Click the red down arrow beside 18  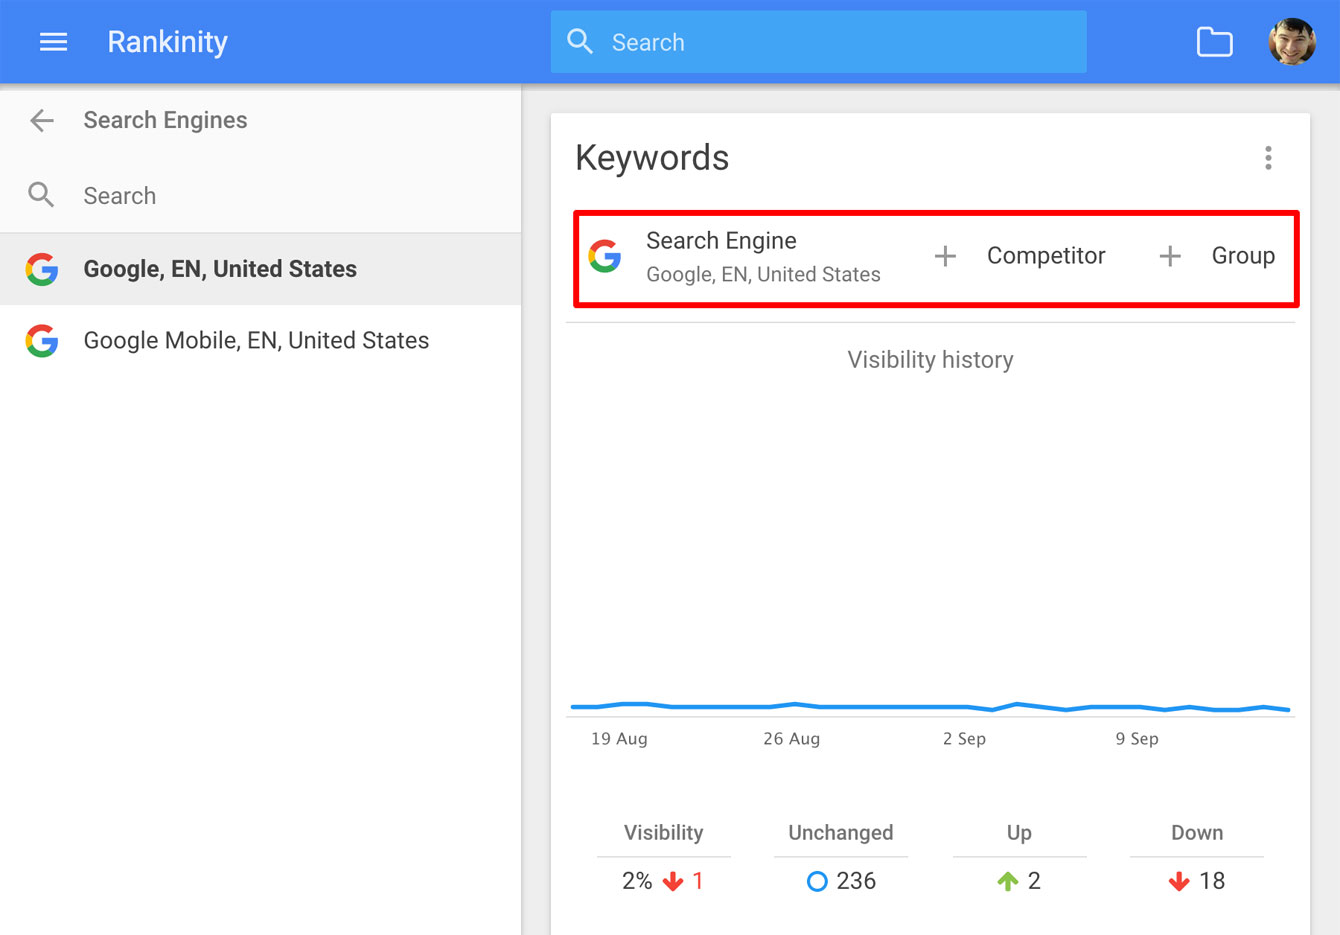pyautogui.click(x=1179, y=881)
